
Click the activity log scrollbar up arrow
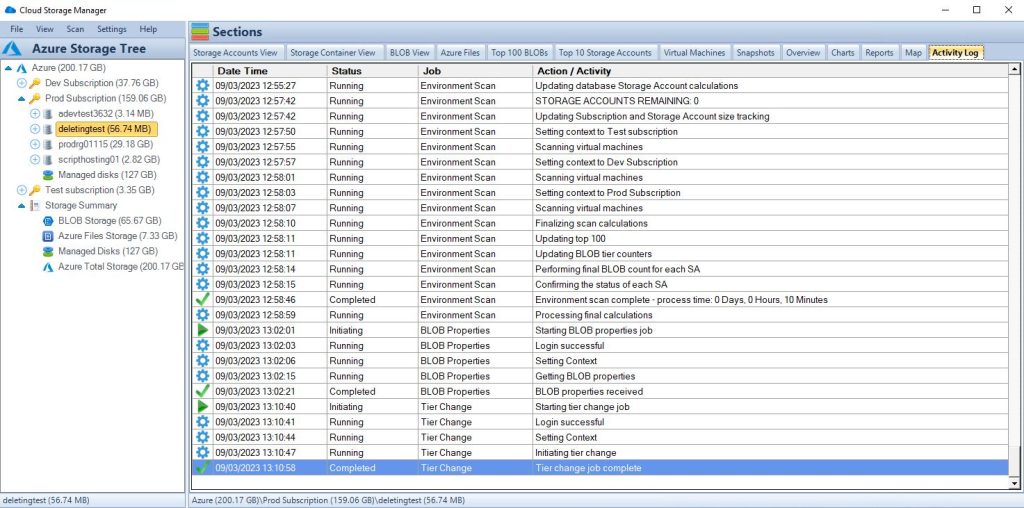coord(1014,69)
